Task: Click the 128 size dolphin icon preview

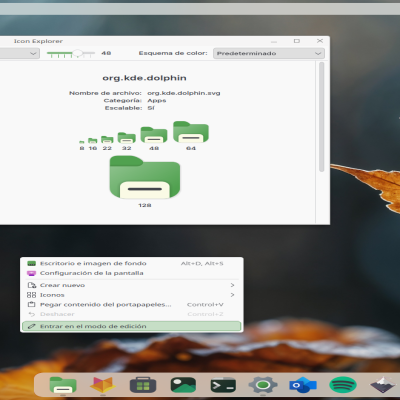Action: point(145,177)
